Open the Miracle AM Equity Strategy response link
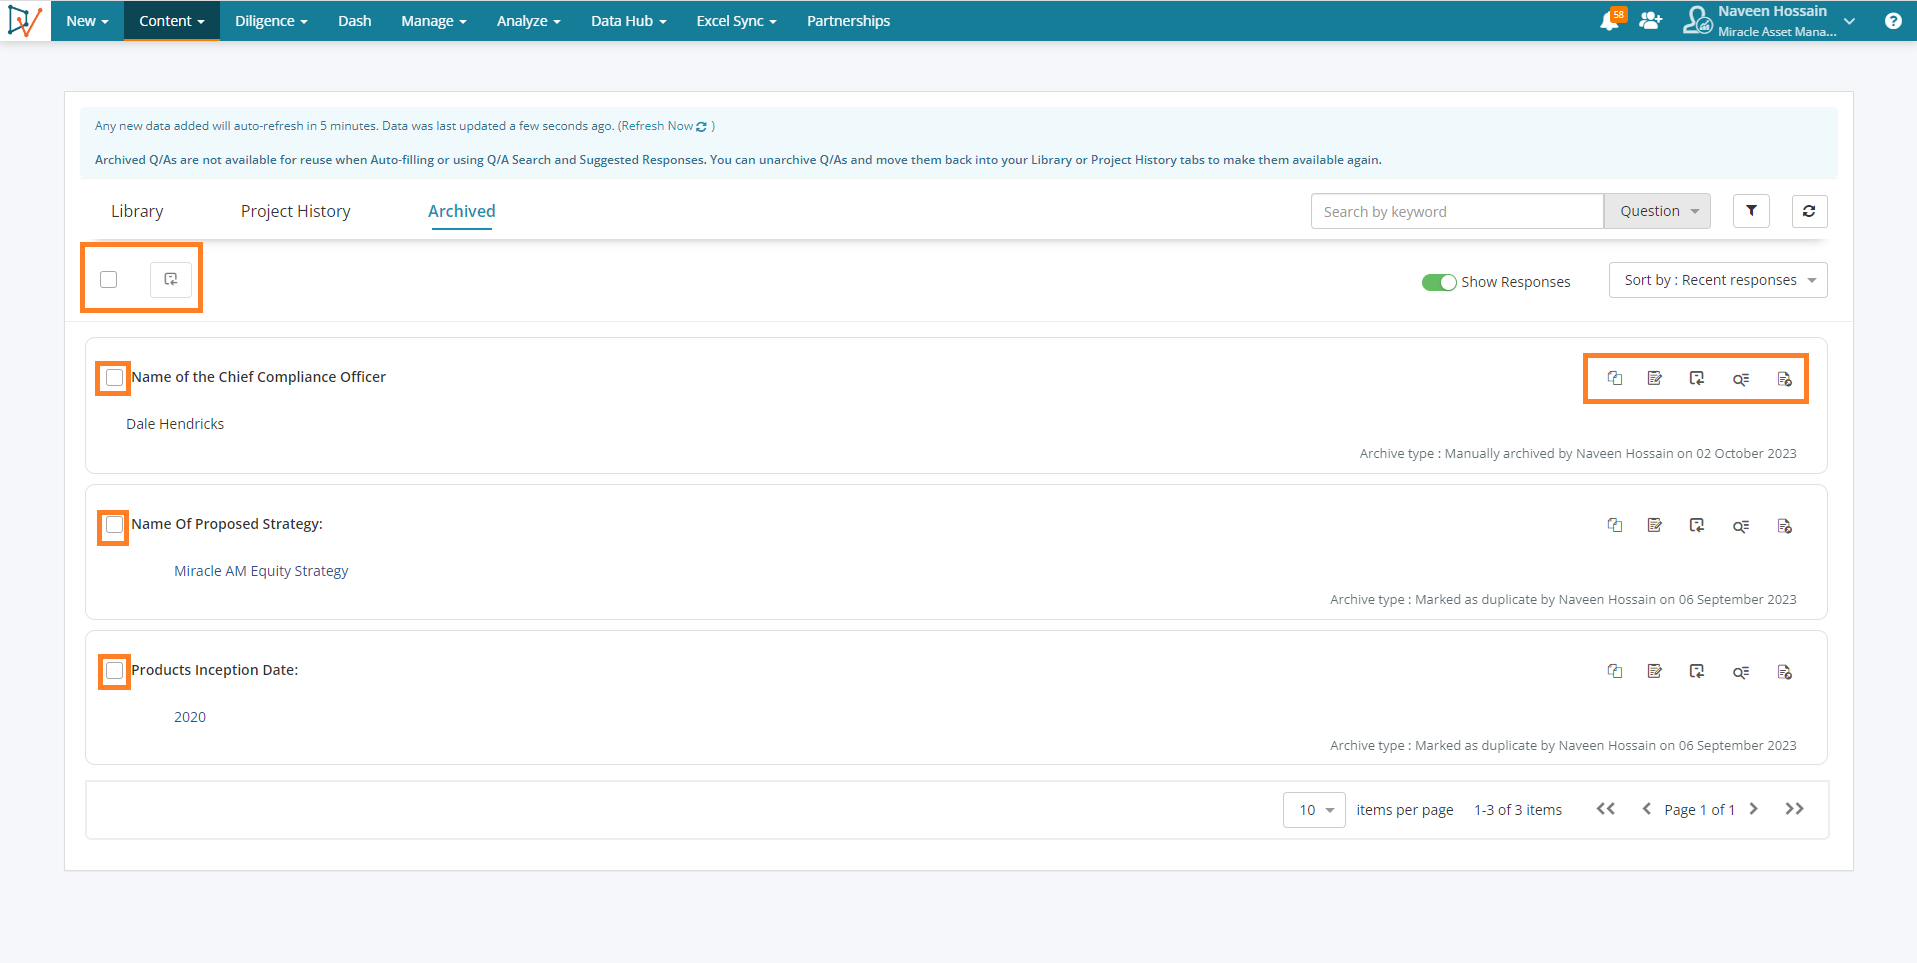 [x=261, y=571]
